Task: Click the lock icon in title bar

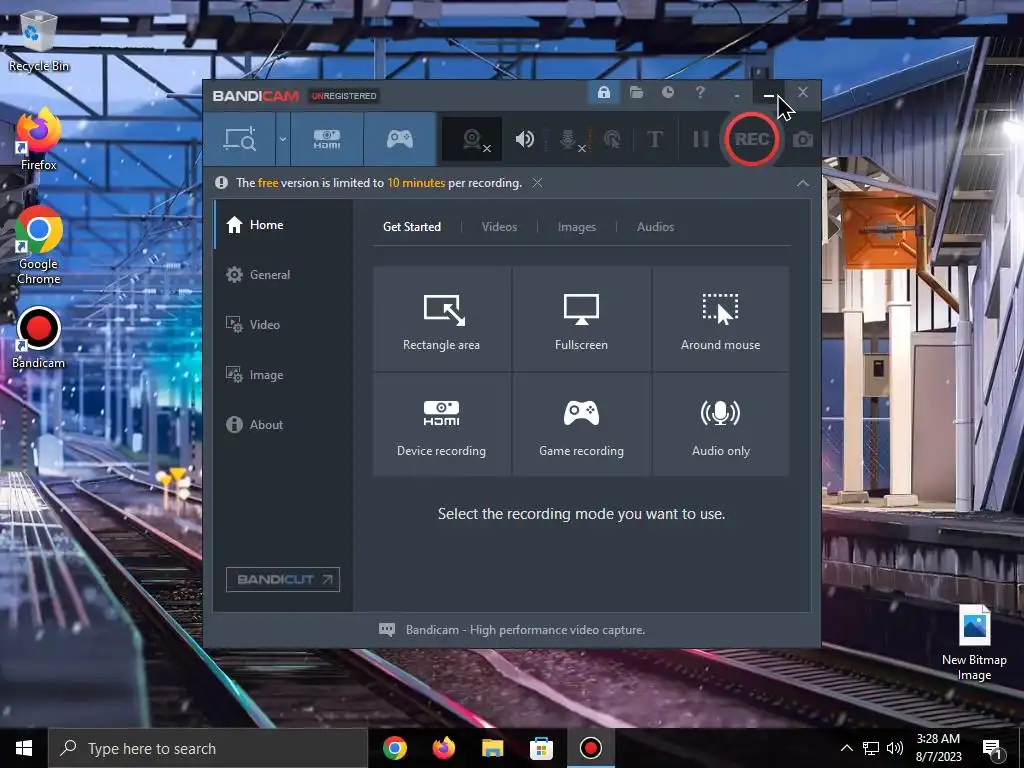Action: pos(603,92)
